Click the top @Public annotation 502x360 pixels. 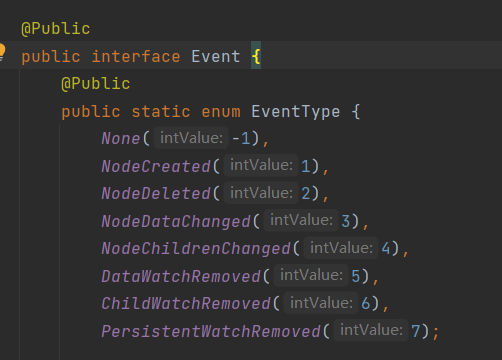56,28
